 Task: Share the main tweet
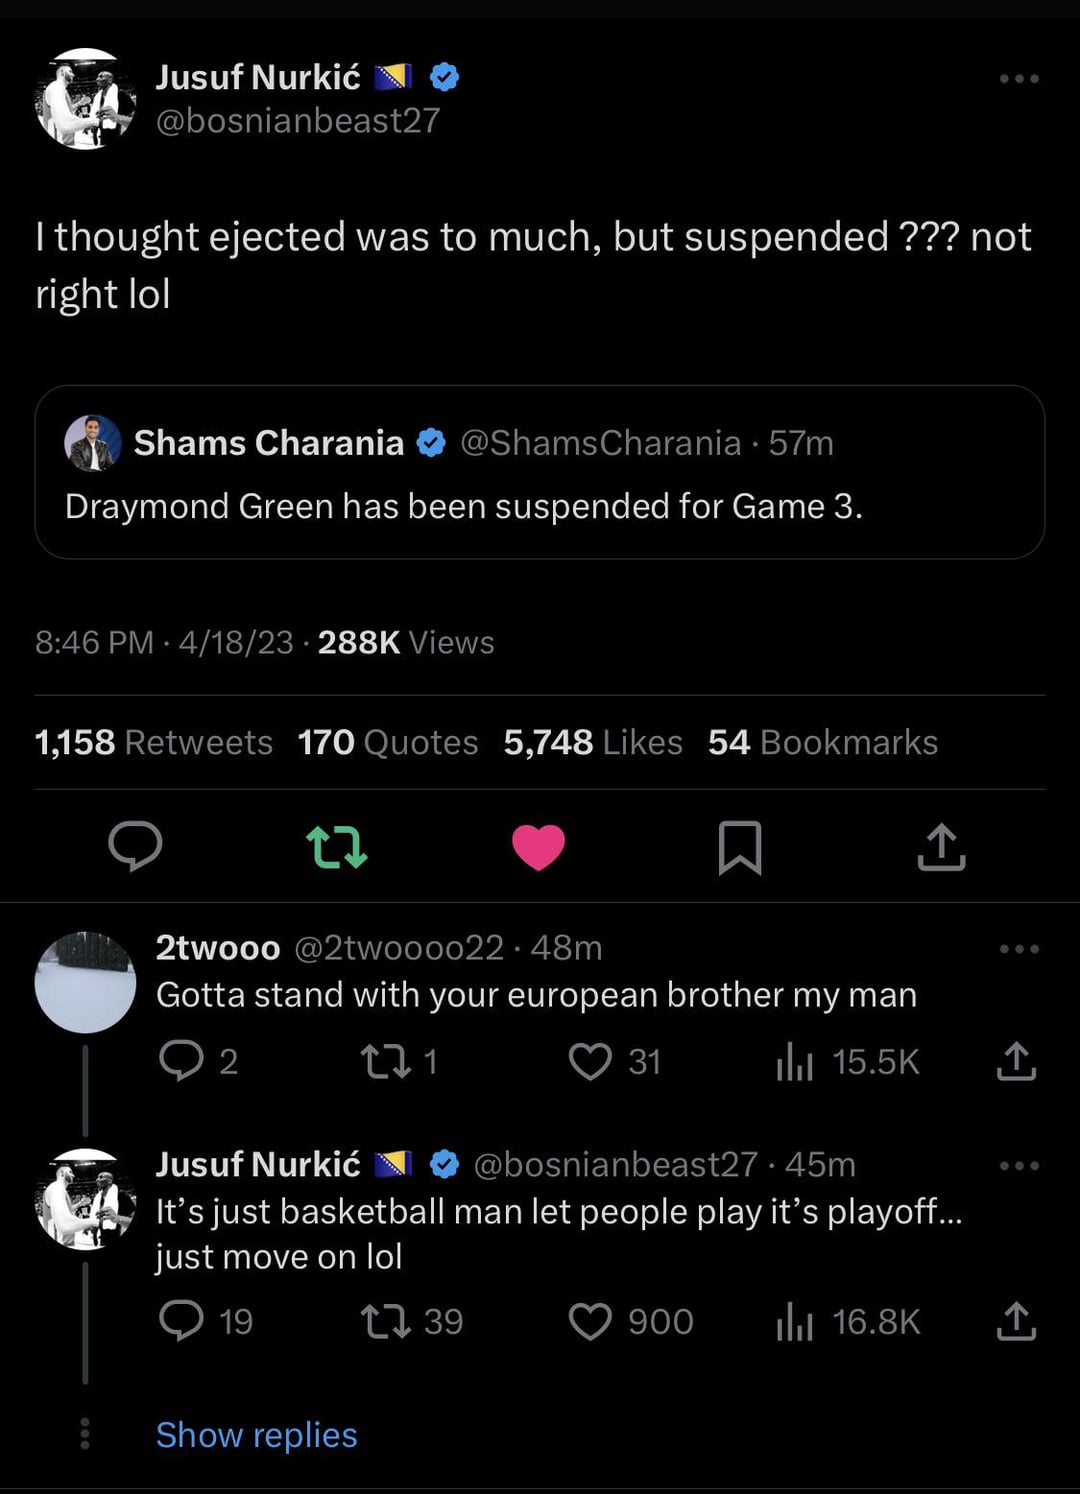(941, 847)
